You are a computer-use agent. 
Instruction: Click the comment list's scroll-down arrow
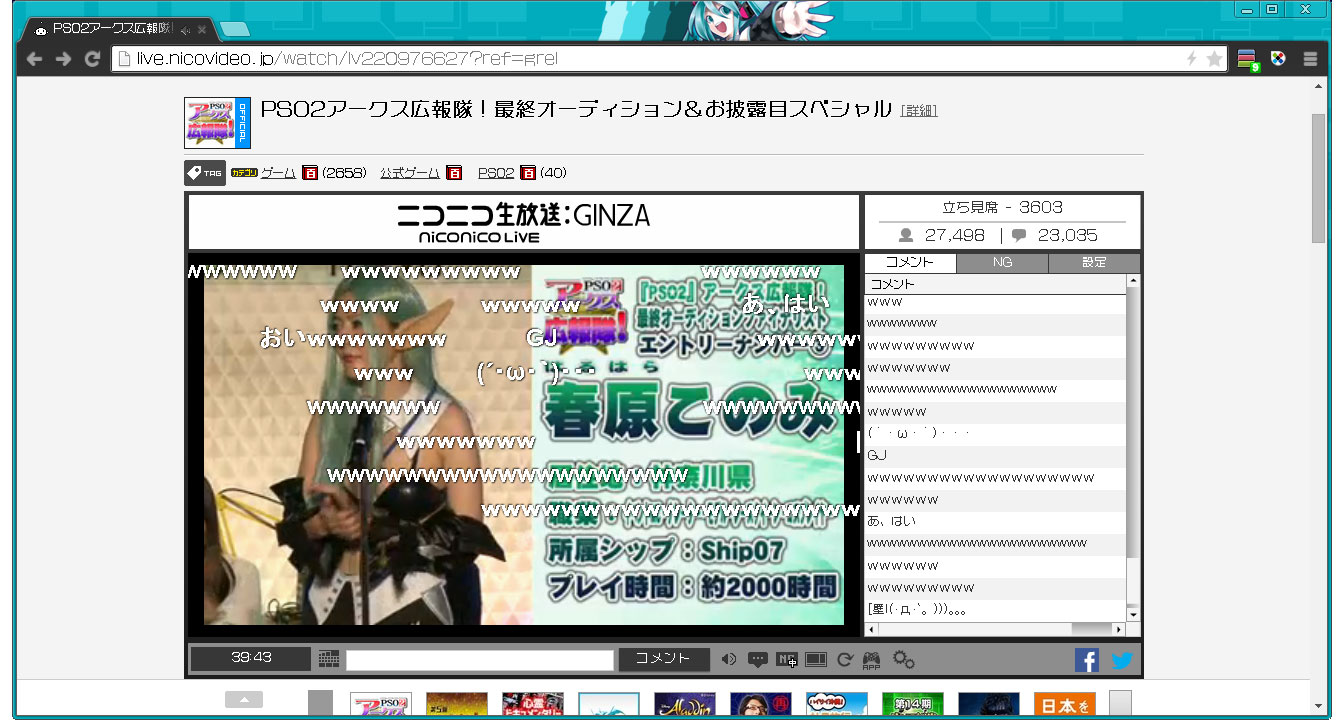point(1133,614)
